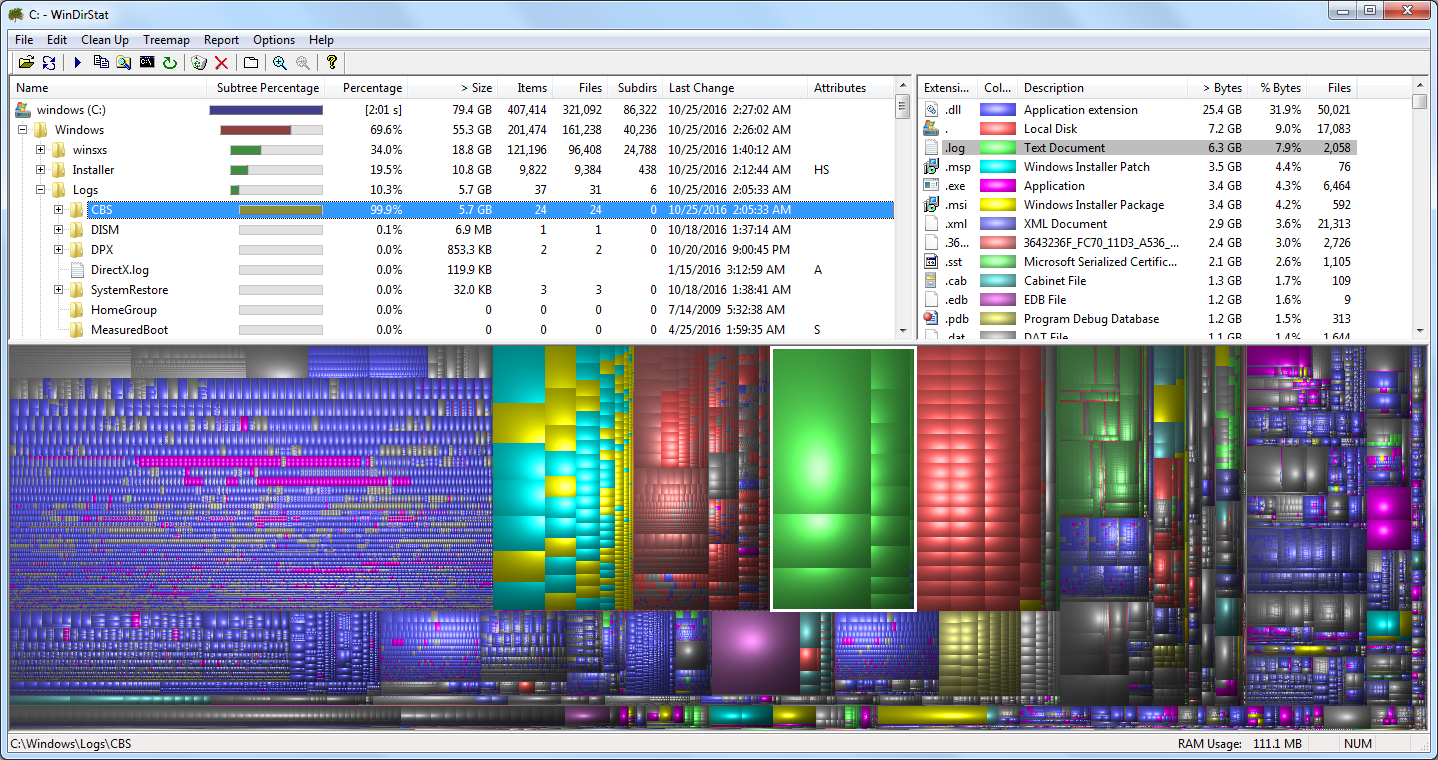The height and width of the screenshot is (760, 1438).
Task: Click the folder icon next to winsxs
Action: [x=59, y=149]
